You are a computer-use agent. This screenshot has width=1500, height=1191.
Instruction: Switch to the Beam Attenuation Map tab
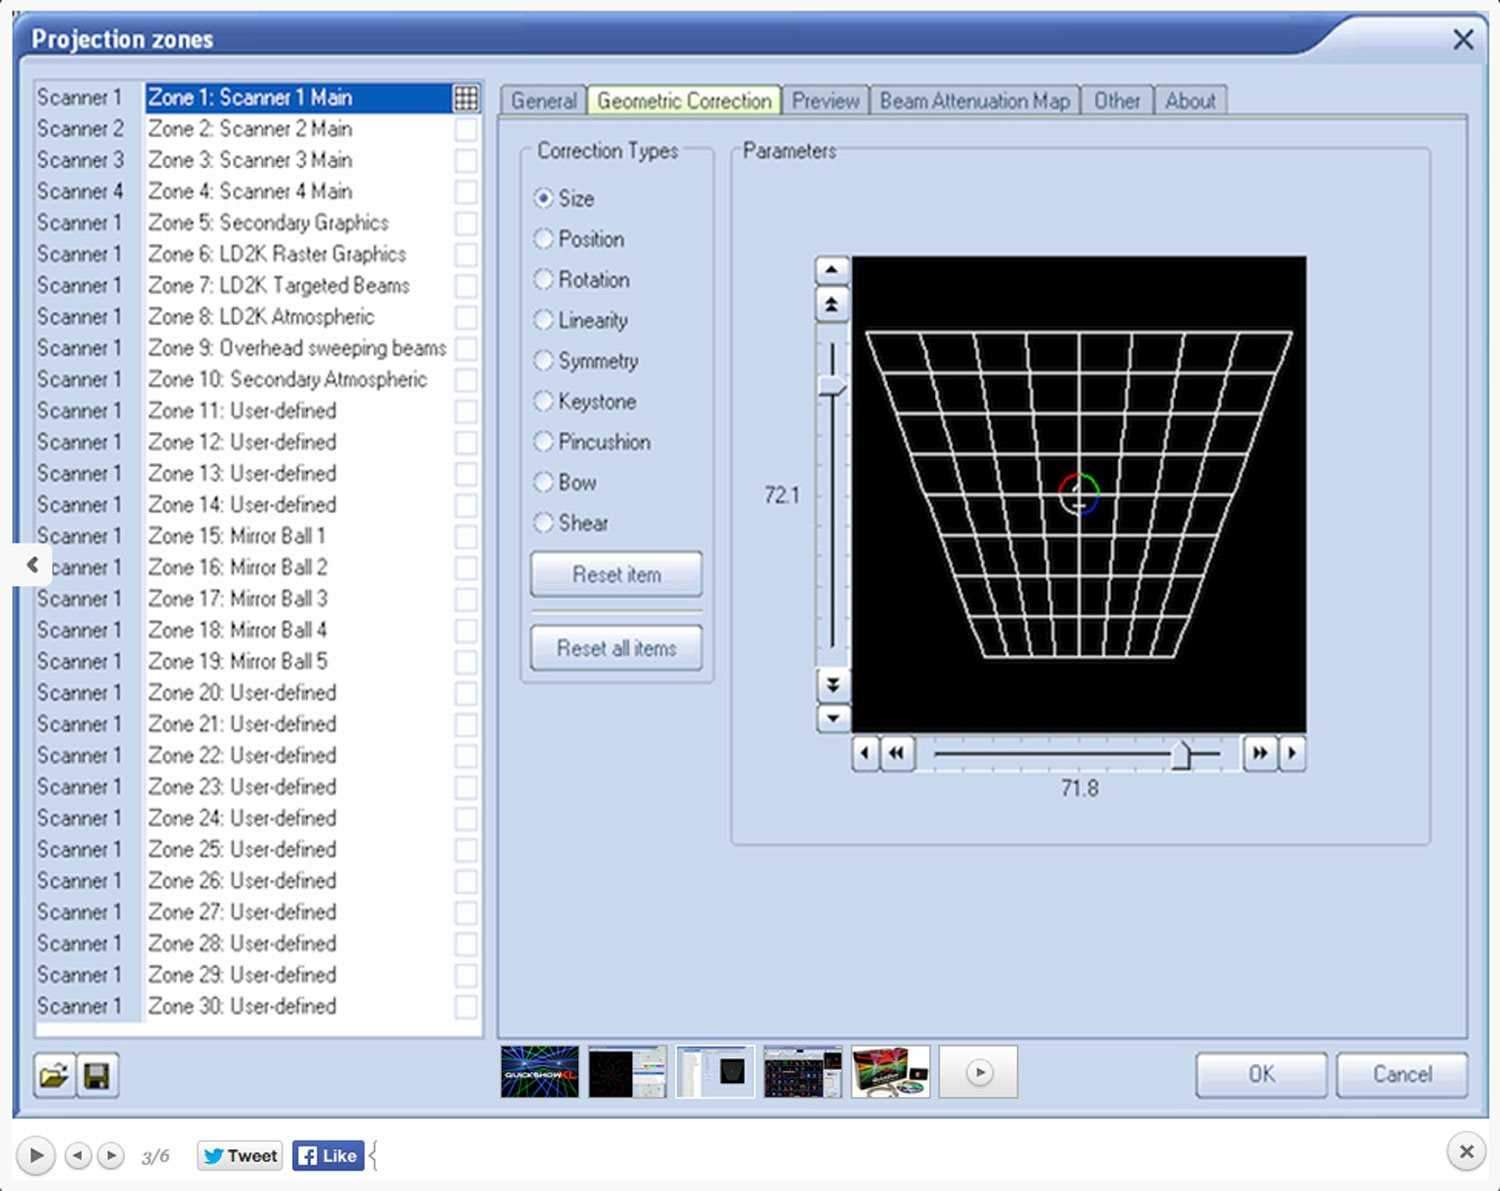975,100
